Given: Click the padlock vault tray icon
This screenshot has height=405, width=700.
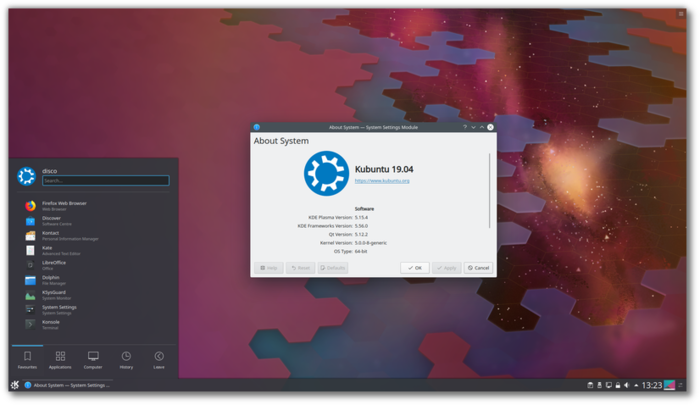Looking at the screenshot, I should pos(618,385).
